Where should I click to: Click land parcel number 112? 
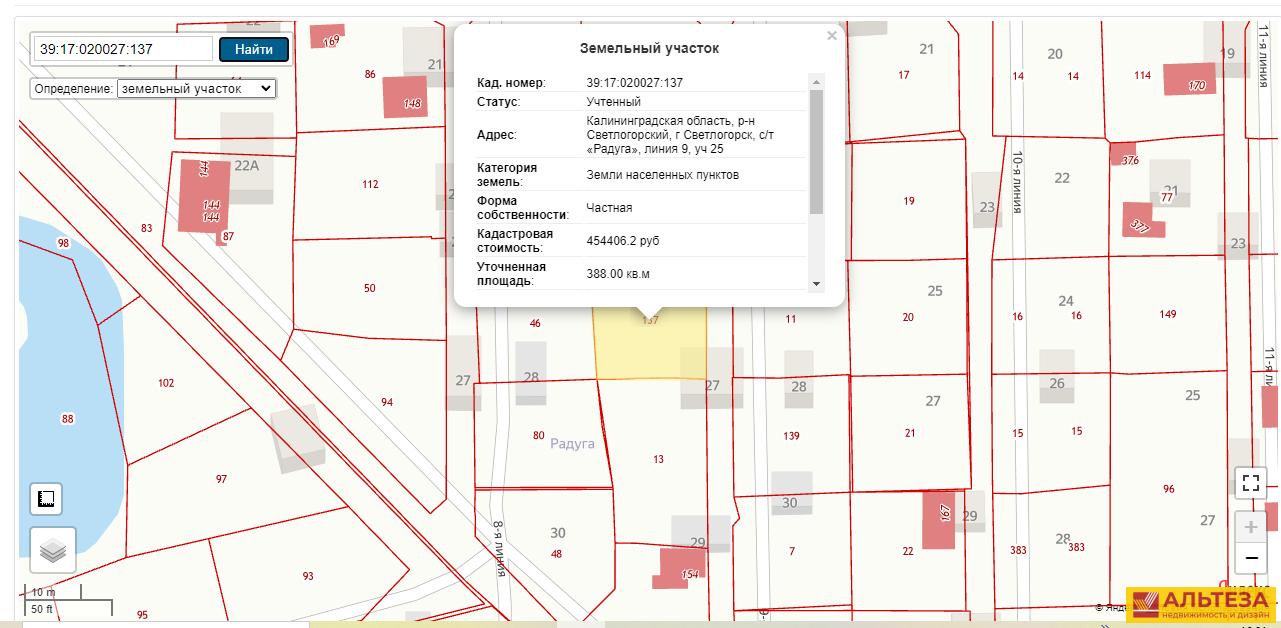click(370, 184)
